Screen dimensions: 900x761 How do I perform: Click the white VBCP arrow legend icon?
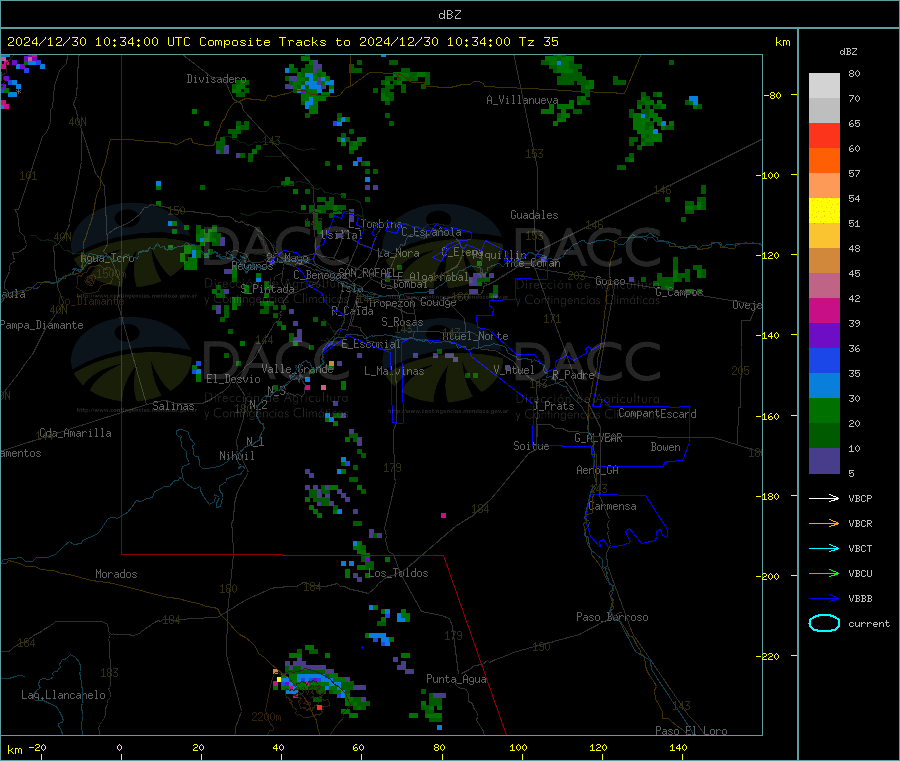[824, 498]
